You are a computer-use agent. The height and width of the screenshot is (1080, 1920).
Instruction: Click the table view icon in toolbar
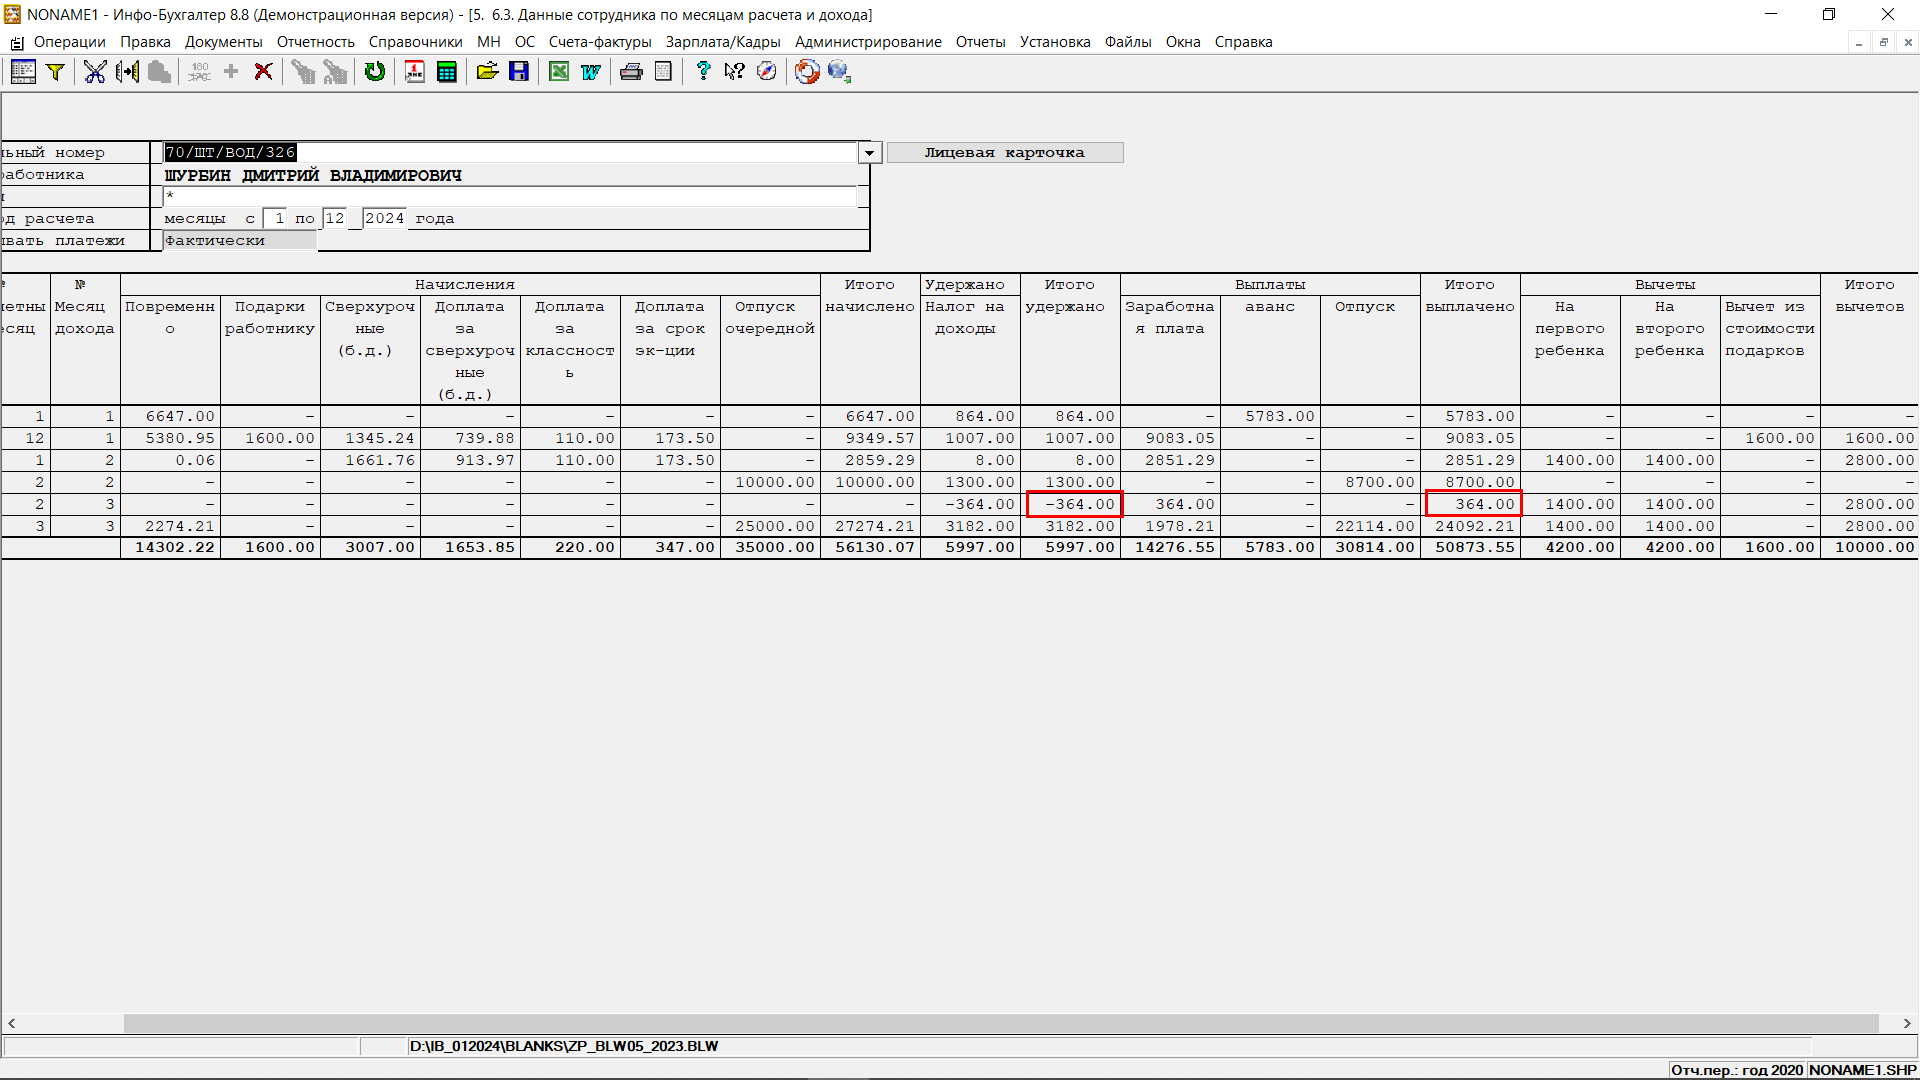pos(23,72)
